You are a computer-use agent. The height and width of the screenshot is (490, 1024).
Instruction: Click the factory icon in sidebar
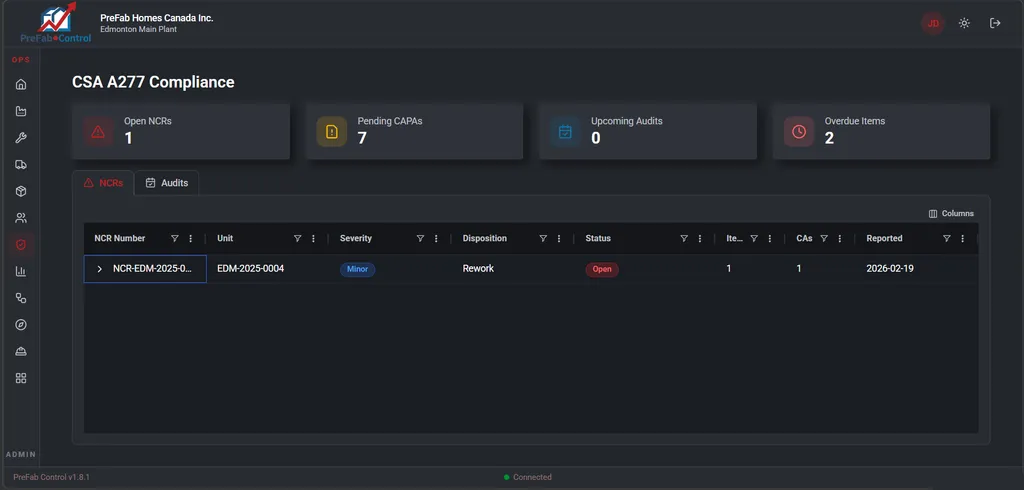point(21,111)
